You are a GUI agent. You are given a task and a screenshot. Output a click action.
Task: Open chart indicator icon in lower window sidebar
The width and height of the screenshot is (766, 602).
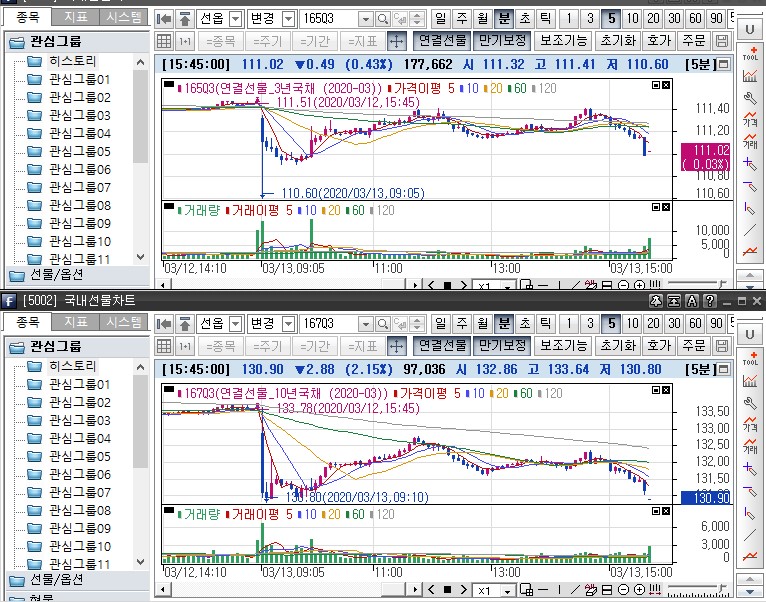(750, 380)
